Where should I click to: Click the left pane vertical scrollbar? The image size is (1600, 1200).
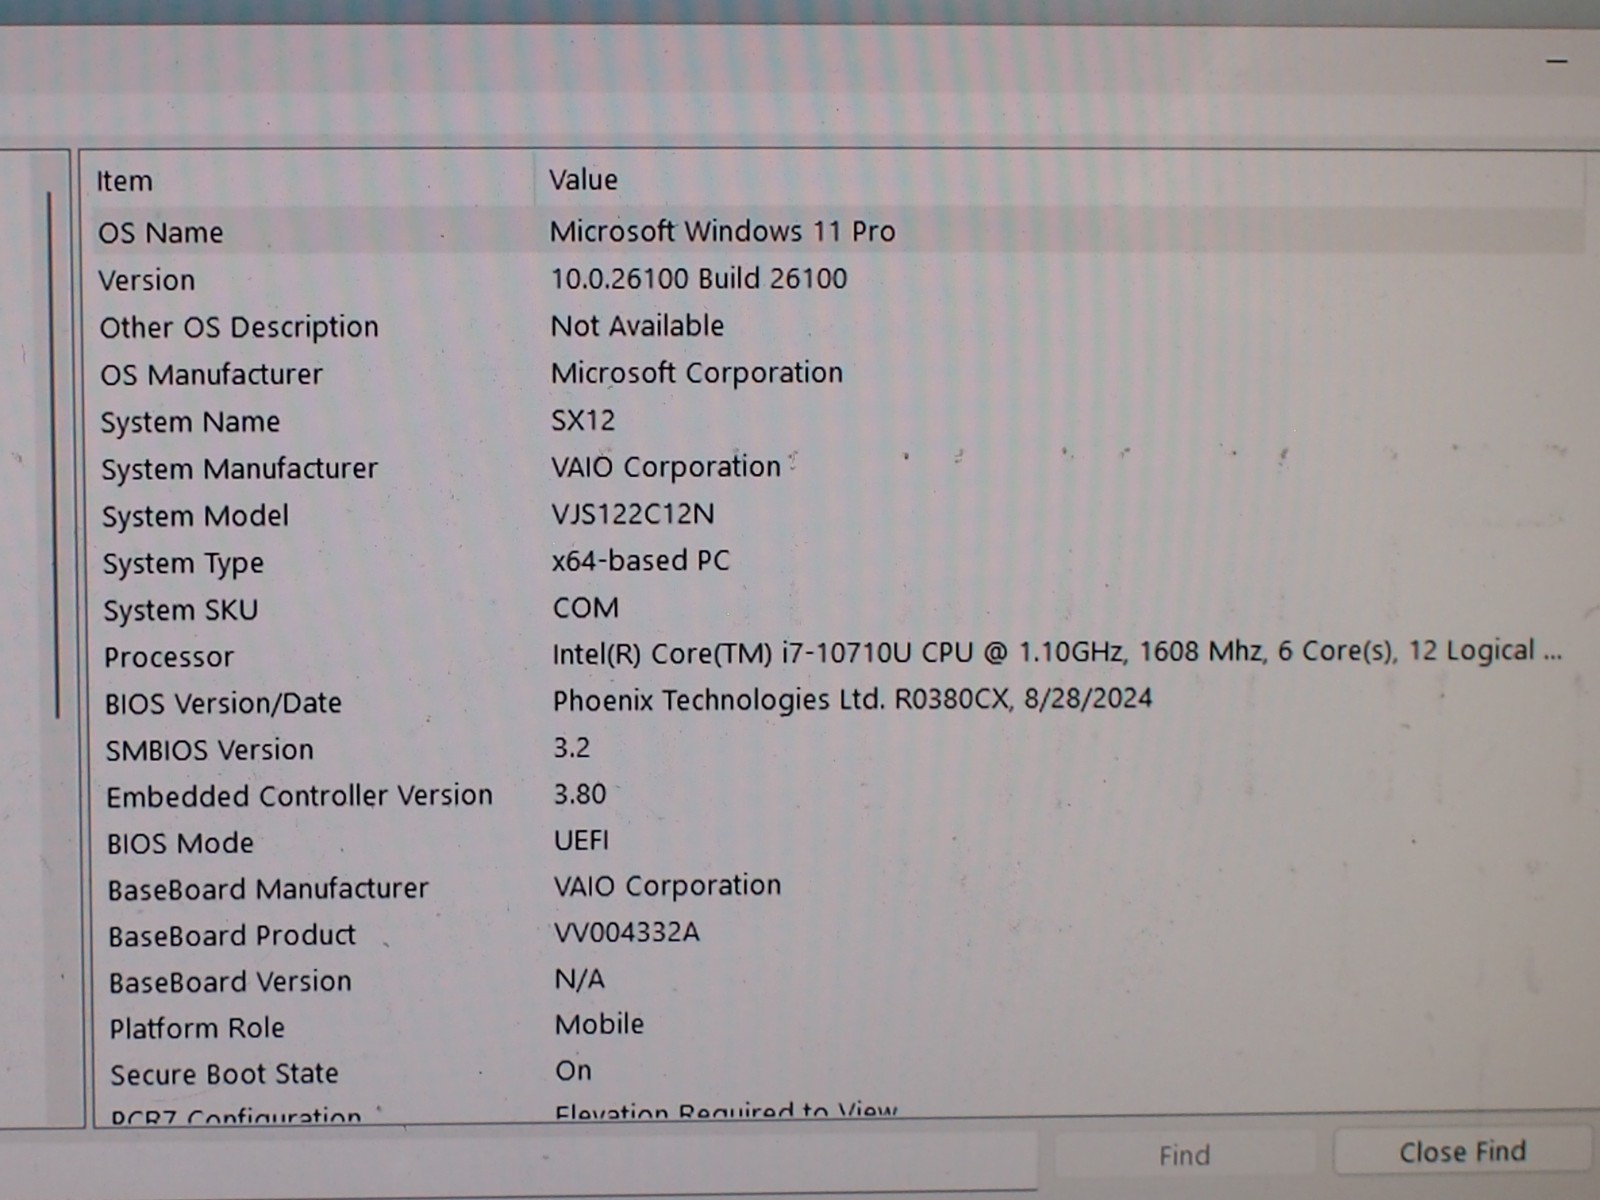click(x=54, y=455)
